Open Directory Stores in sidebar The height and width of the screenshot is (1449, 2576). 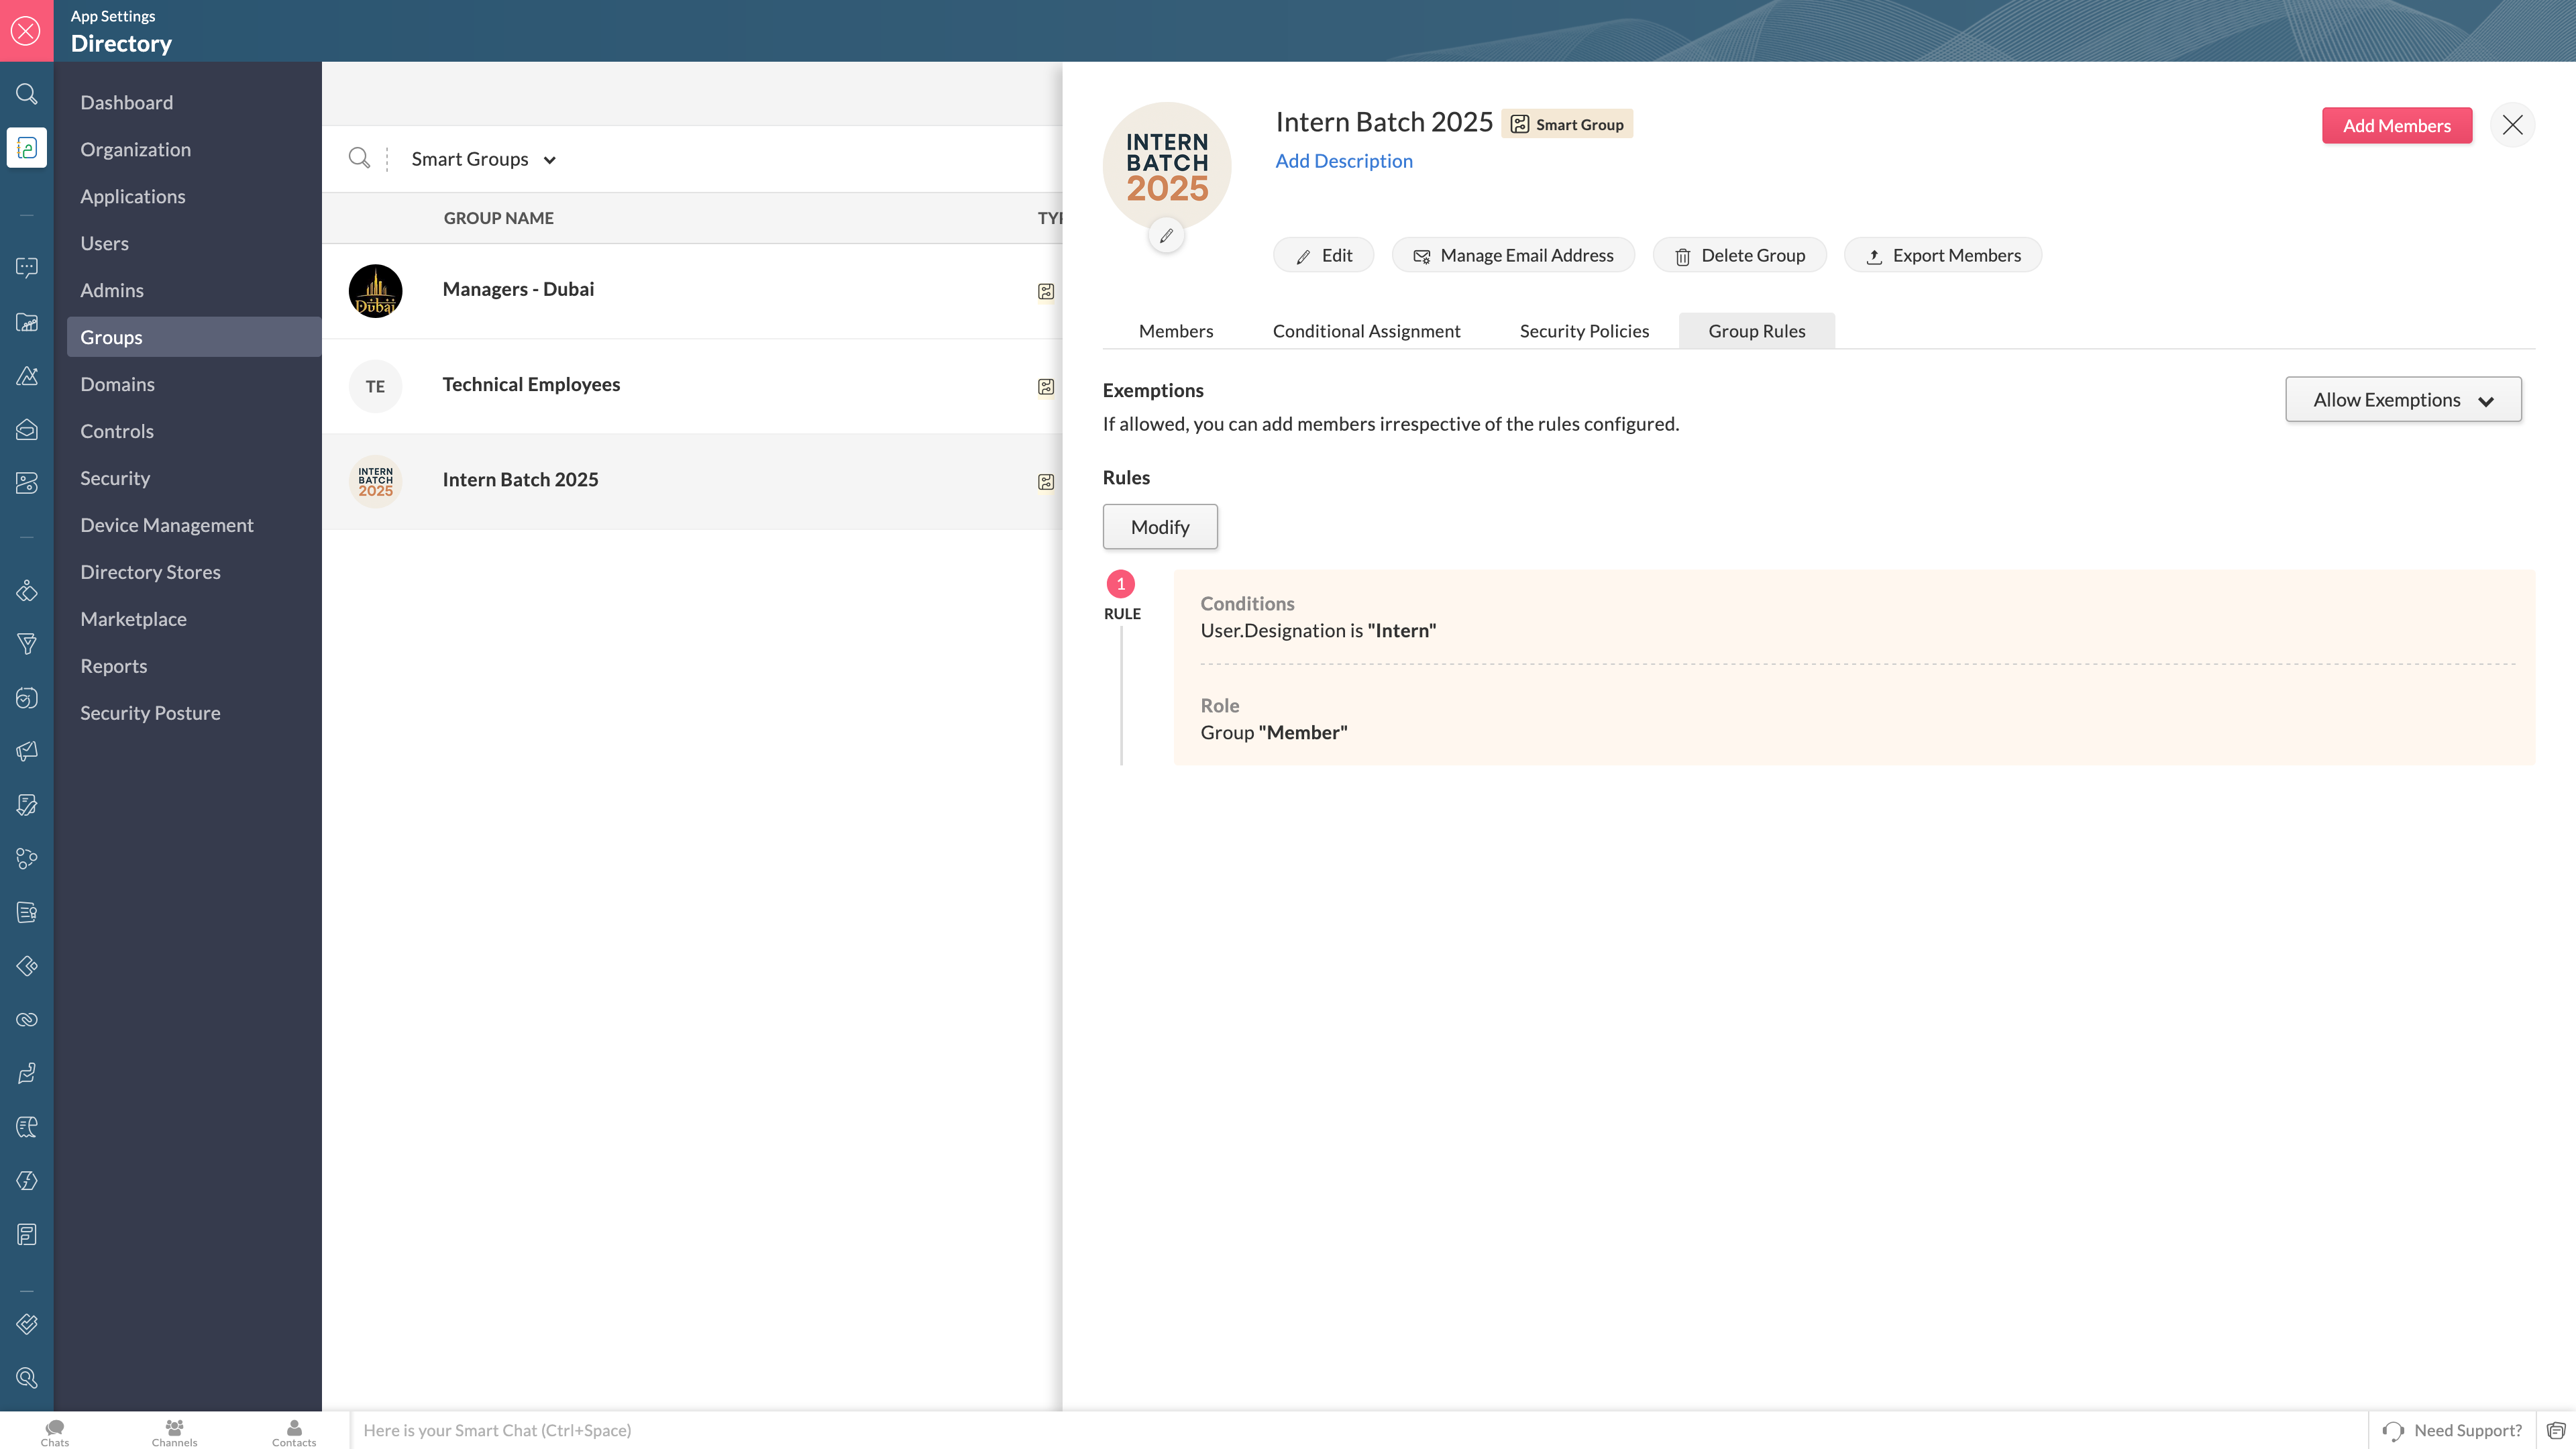click(x=150, y=572)
